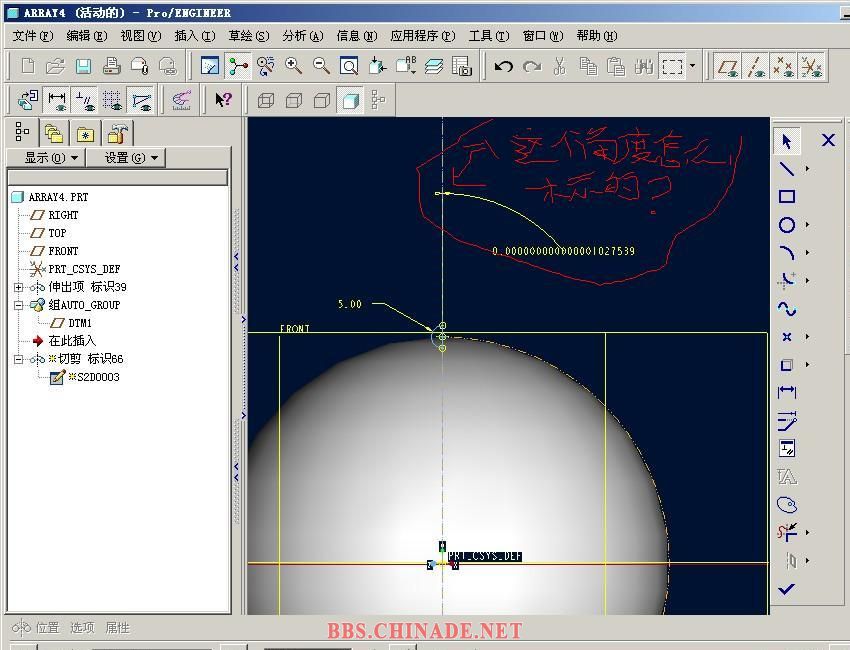
Task: Open the What's This help pointer
Action: point(223,99)
